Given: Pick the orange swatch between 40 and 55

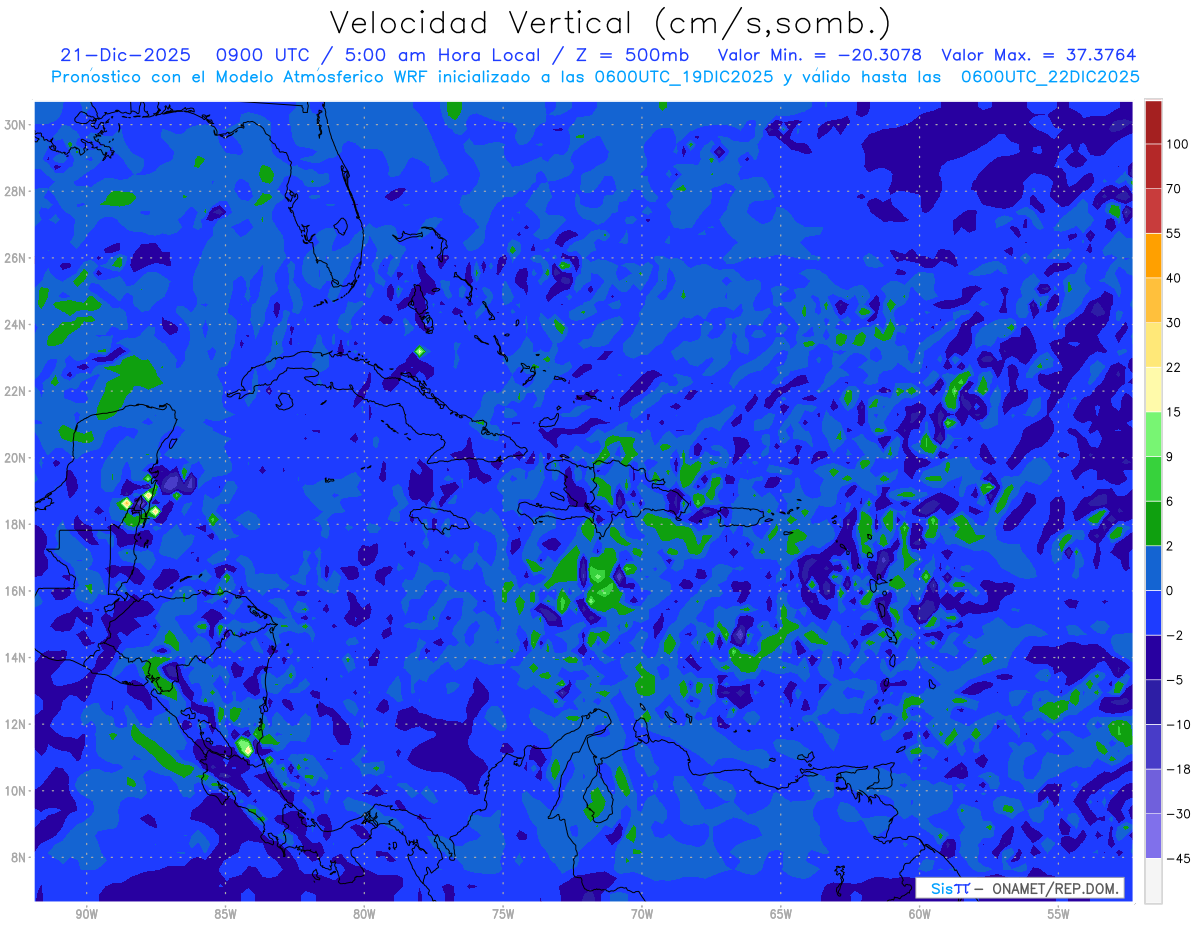Looking at the screenshot, I should pos(1153,255).
